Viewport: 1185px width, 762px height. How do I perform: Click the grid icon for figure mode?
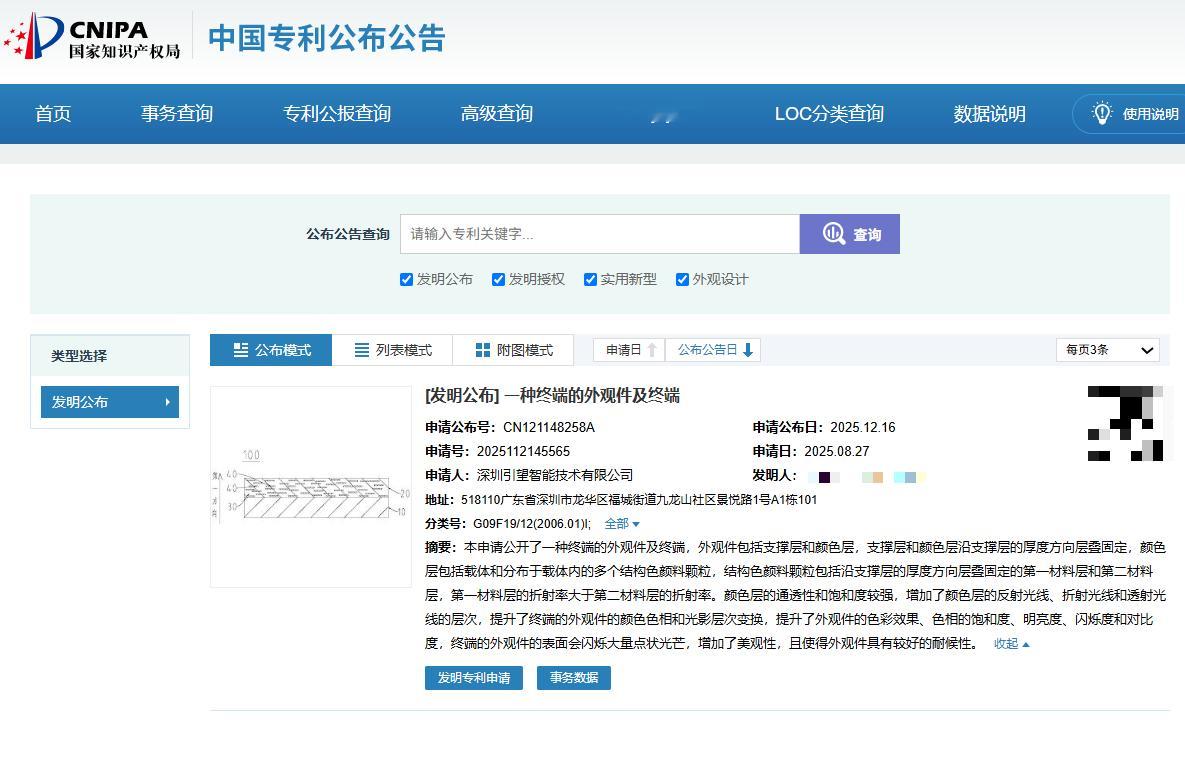point(482,350)
